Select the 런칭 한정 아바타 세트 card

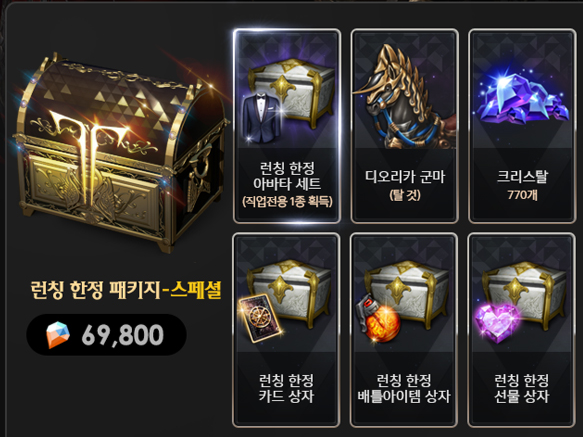point(287,126)
